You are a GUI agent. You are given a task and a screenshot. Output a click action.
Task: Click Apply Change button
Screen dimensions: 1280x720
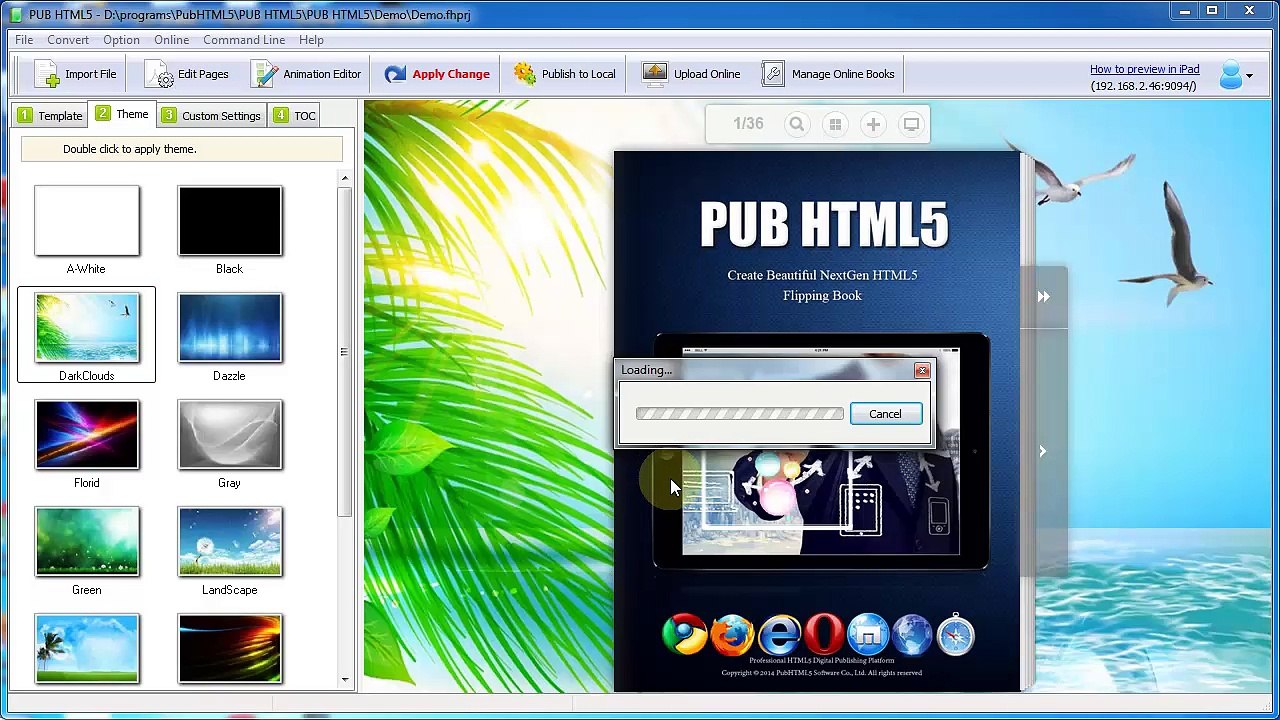point(437,74)
